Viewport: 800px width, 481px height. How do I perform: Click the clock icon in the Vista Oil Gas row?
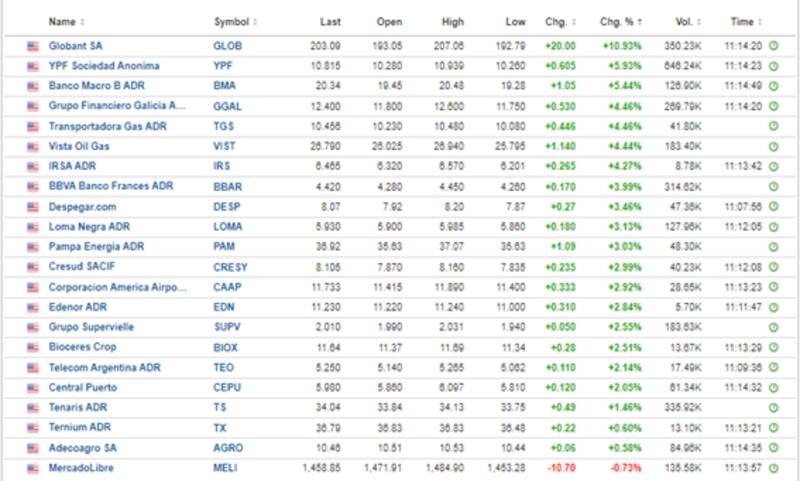[773, 146]
